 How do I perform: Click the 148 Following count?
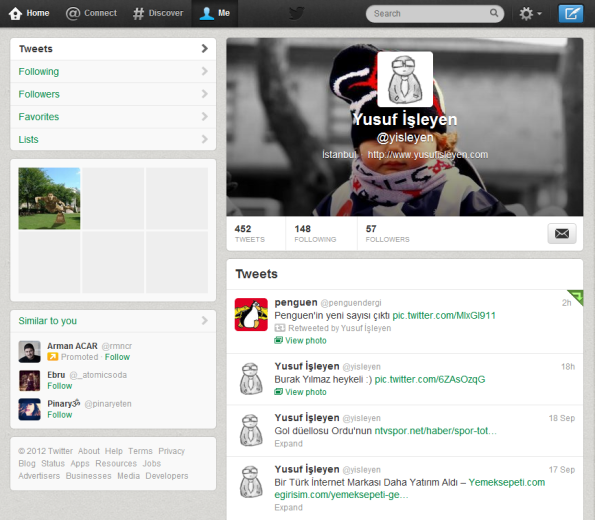[315, 233]
